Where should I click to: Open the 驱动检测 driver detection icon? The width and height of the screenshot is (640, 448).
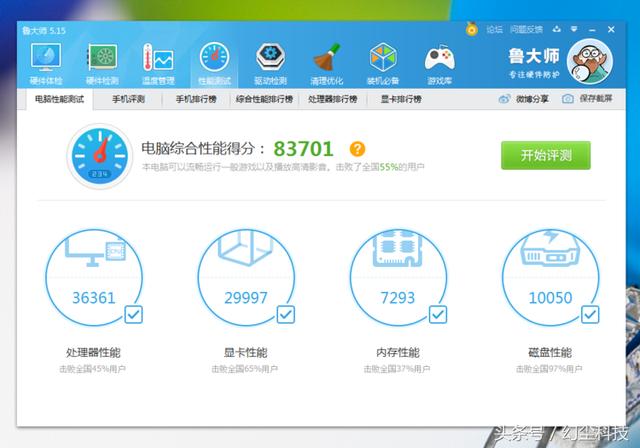[x=270, y=64]
